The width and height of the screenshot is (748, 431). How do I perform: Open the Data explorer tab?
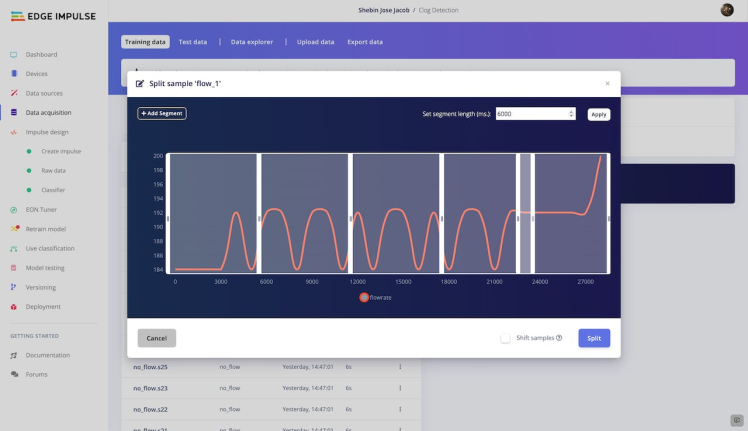[252, 42]
